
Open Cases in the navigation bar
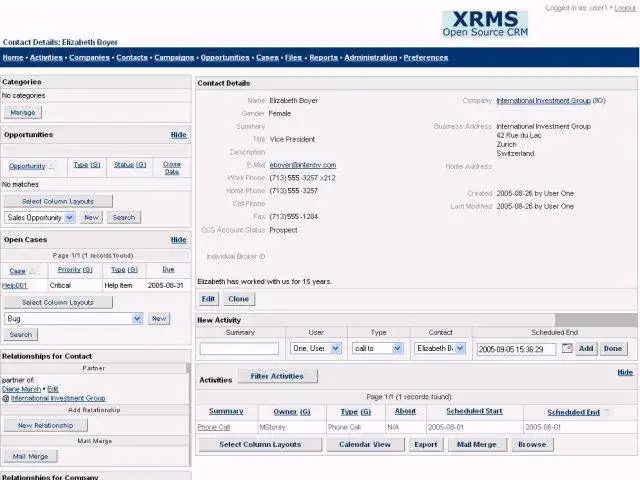pyautogui.click(x=267, y=58)
